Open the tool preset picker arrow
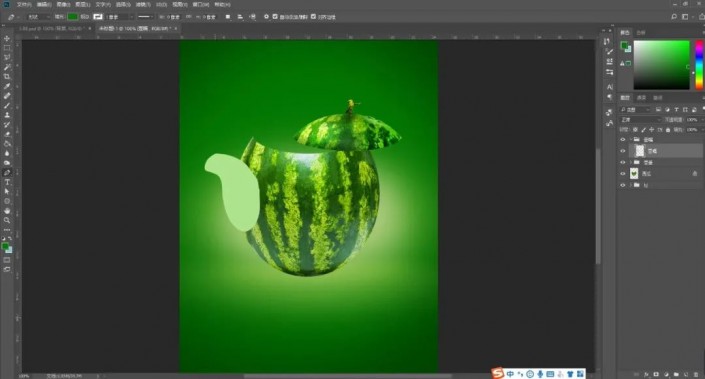This screenshot has height=379, width=705. [x=19, y=17]
